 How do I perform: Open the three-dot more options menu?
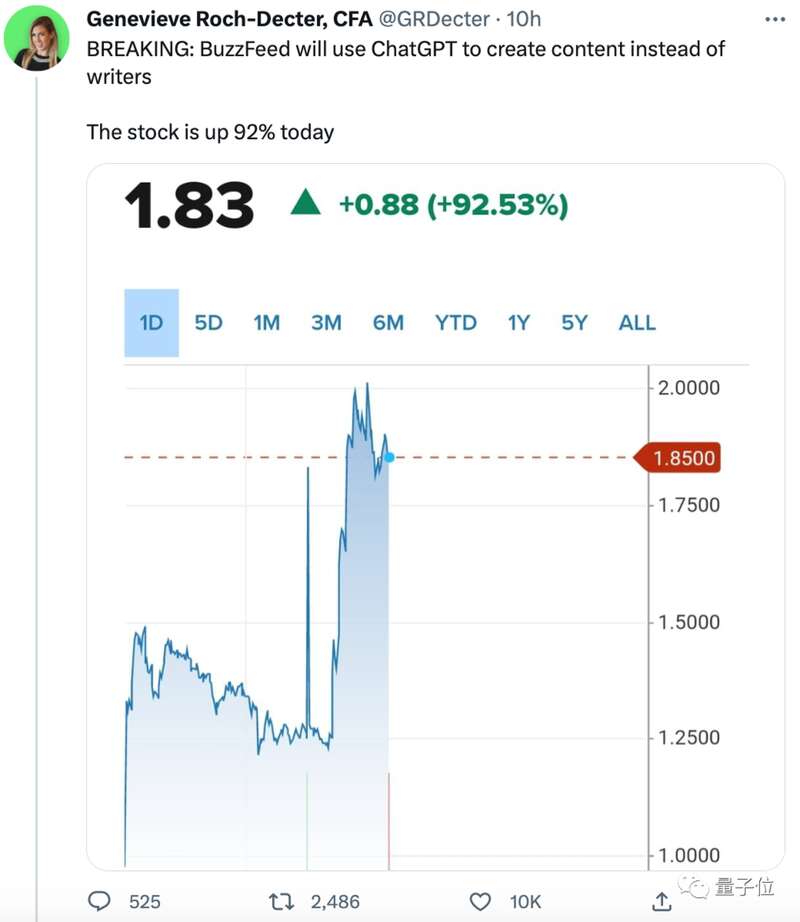(775, 19)
